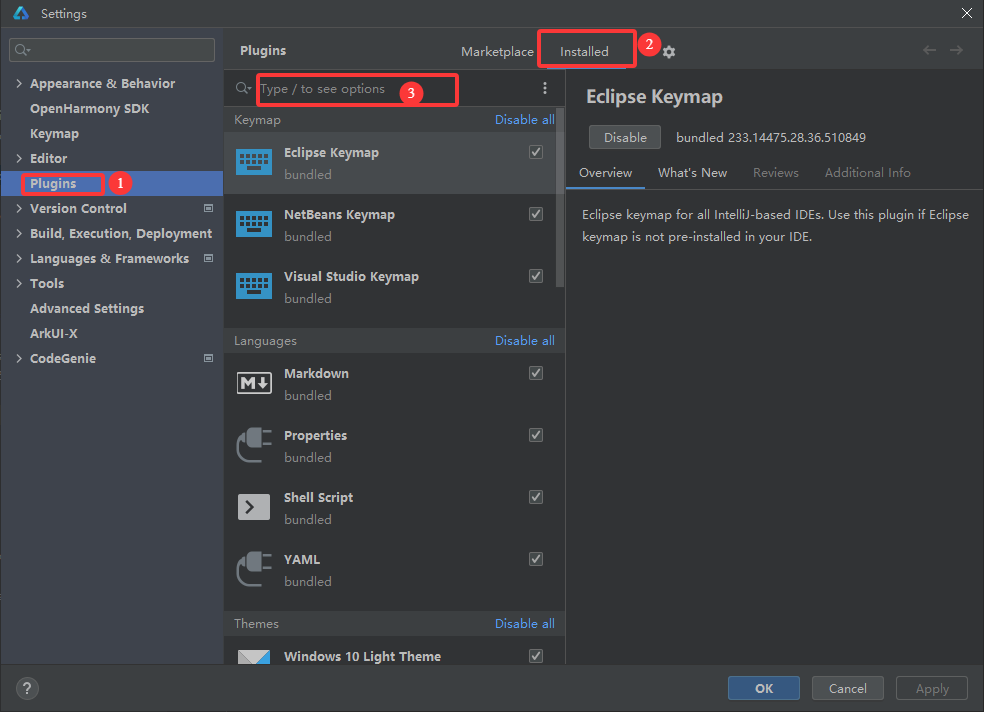This screenshot has width=984, height=712.
Task: Select the Visual Studio Keymap plugin name
Action: point(351,277)
